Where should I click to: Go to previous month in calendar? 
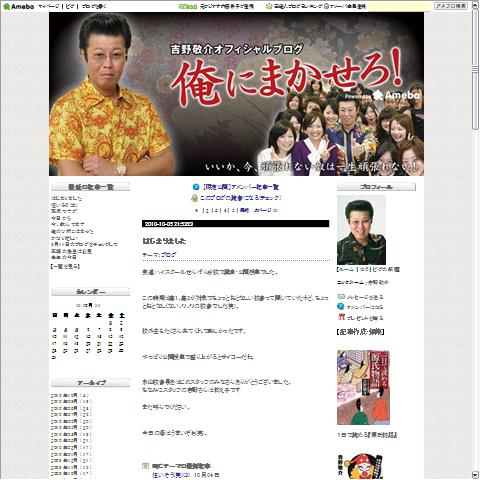[78, 305]
